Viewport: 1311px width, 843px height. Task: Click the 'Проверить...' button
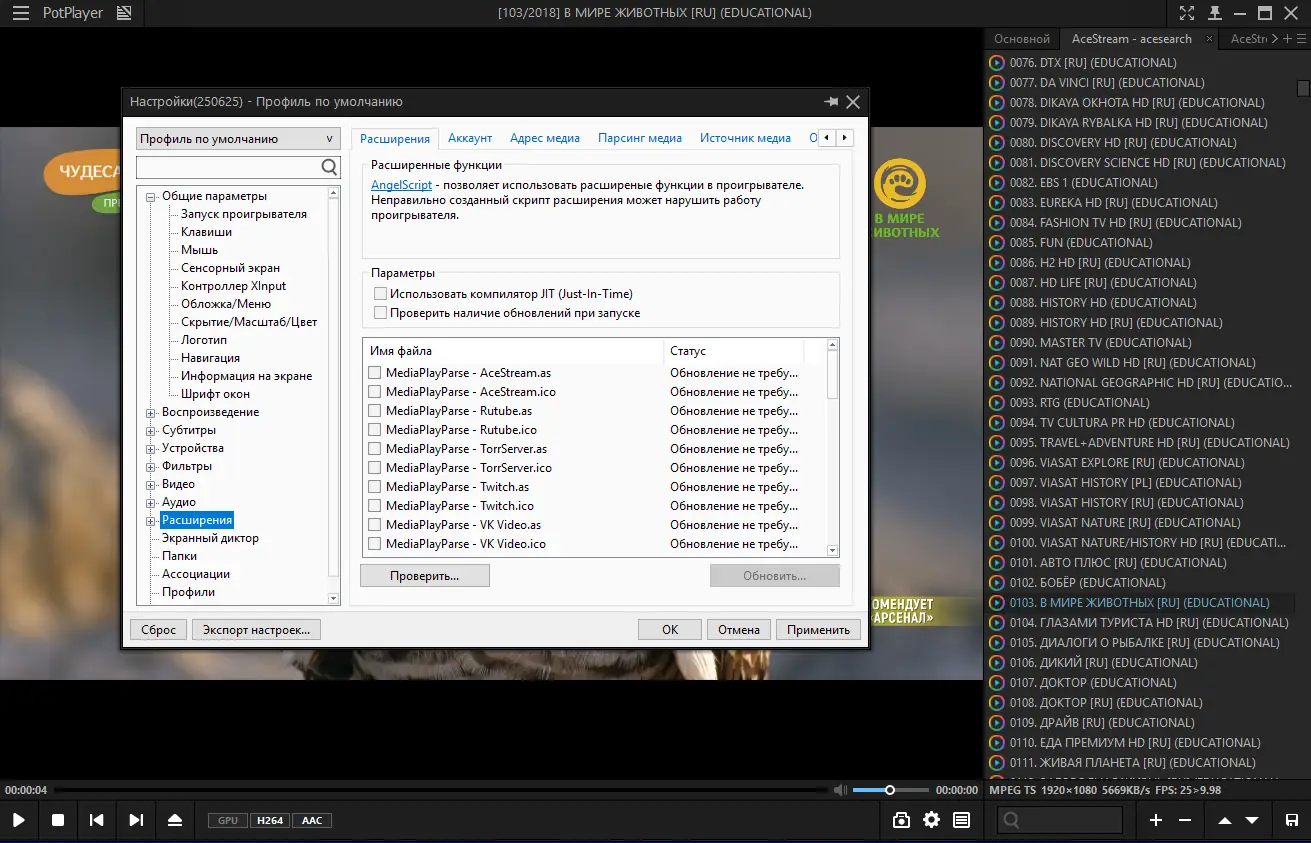pos(425,576)
